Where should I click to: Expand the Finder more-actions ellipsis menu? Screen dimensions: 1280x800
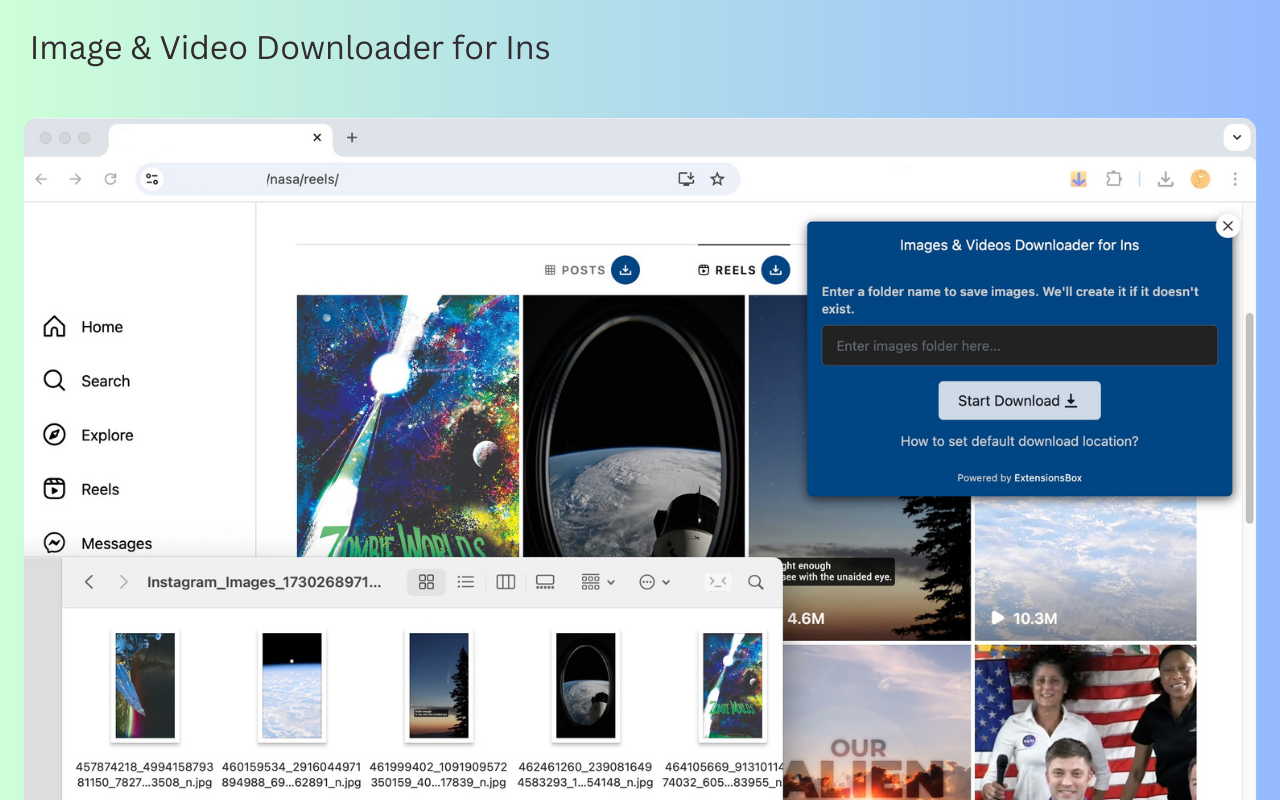click(654, 581)
